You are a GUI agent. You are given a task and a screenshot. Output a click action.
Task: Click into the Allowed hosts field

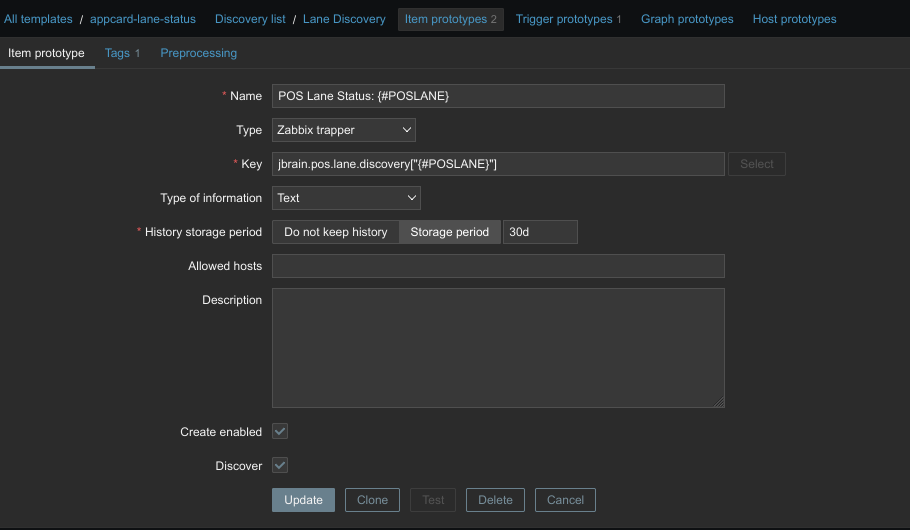click(498, 266)
